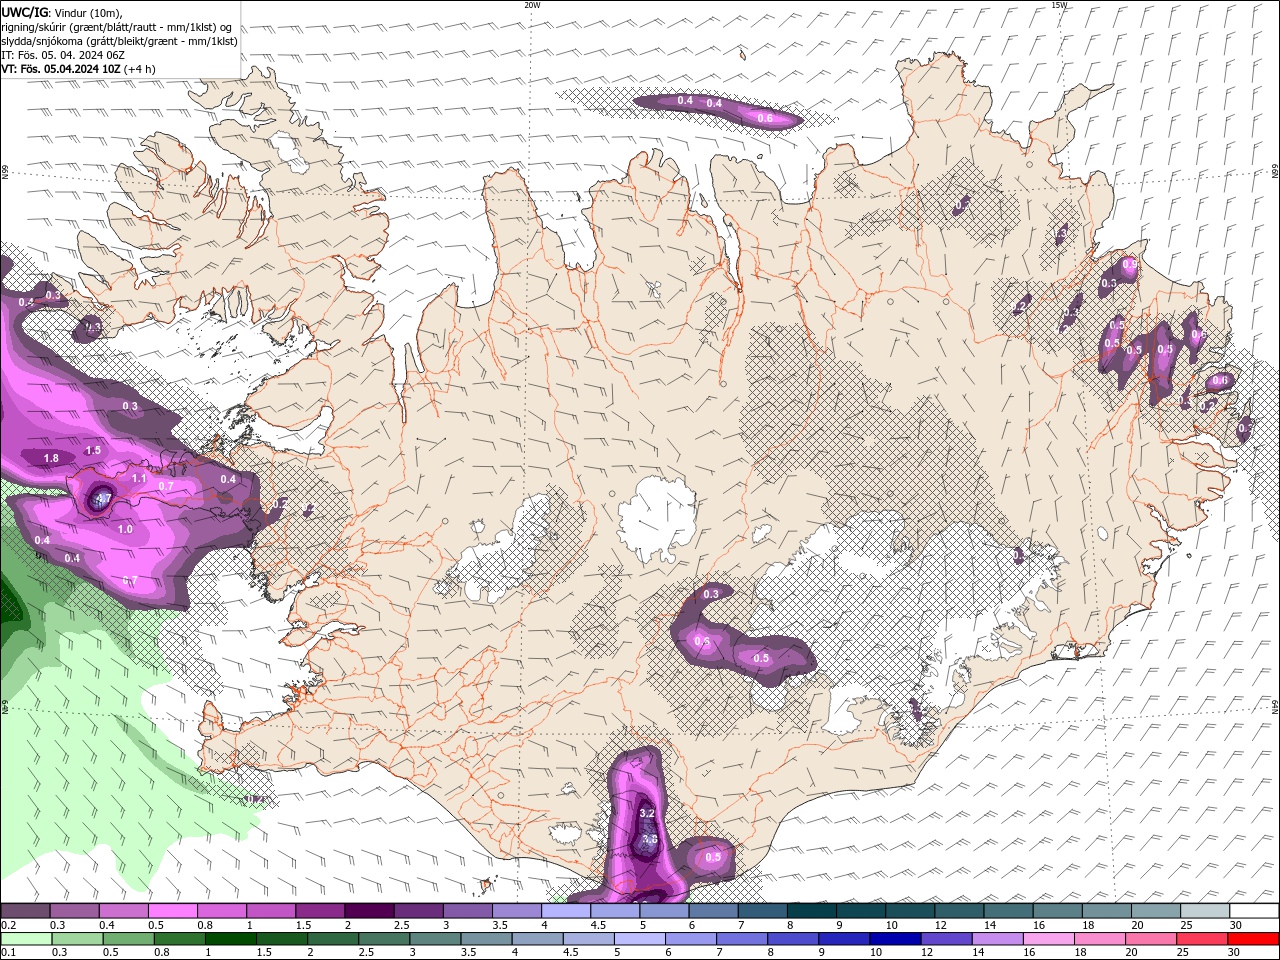Pick the dark purple 2 snow scale swatch
The image size is (1280, 960).
tap(369, 911)
